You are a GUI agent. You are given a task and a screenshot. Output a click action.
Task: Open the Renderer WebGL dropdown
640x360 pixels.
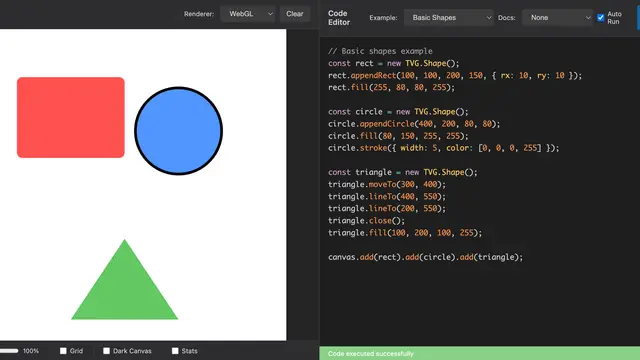(x=248, y=14)
